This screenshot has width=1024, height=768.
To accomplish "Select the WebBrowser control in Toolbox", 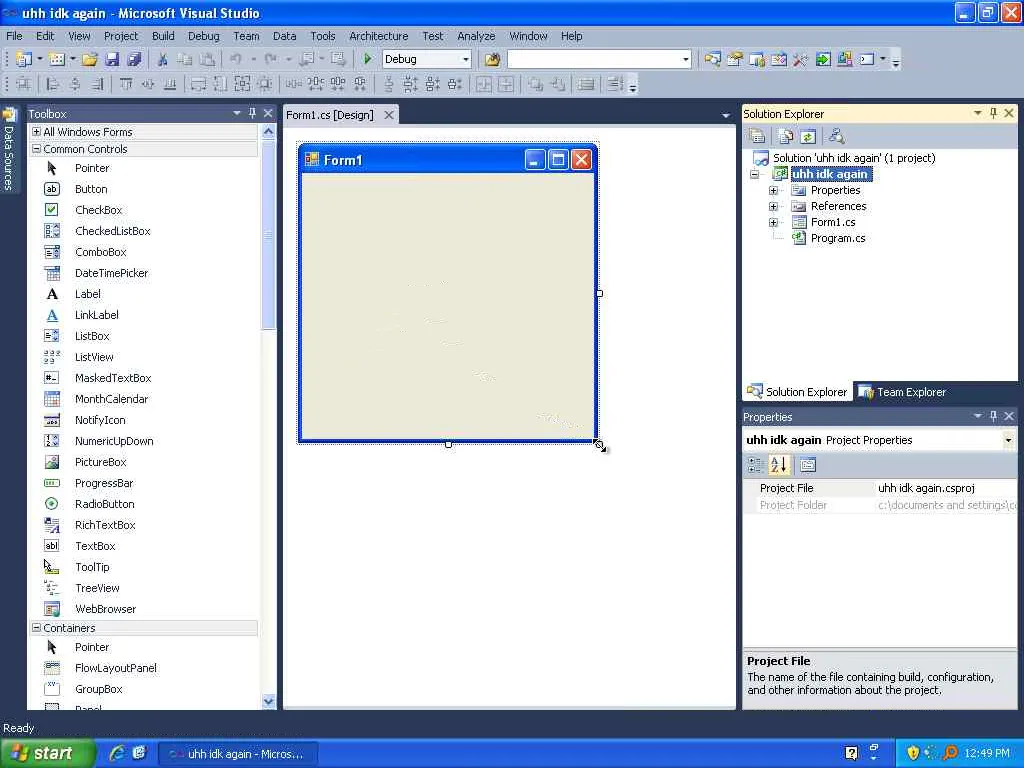I will click(105, 609).
